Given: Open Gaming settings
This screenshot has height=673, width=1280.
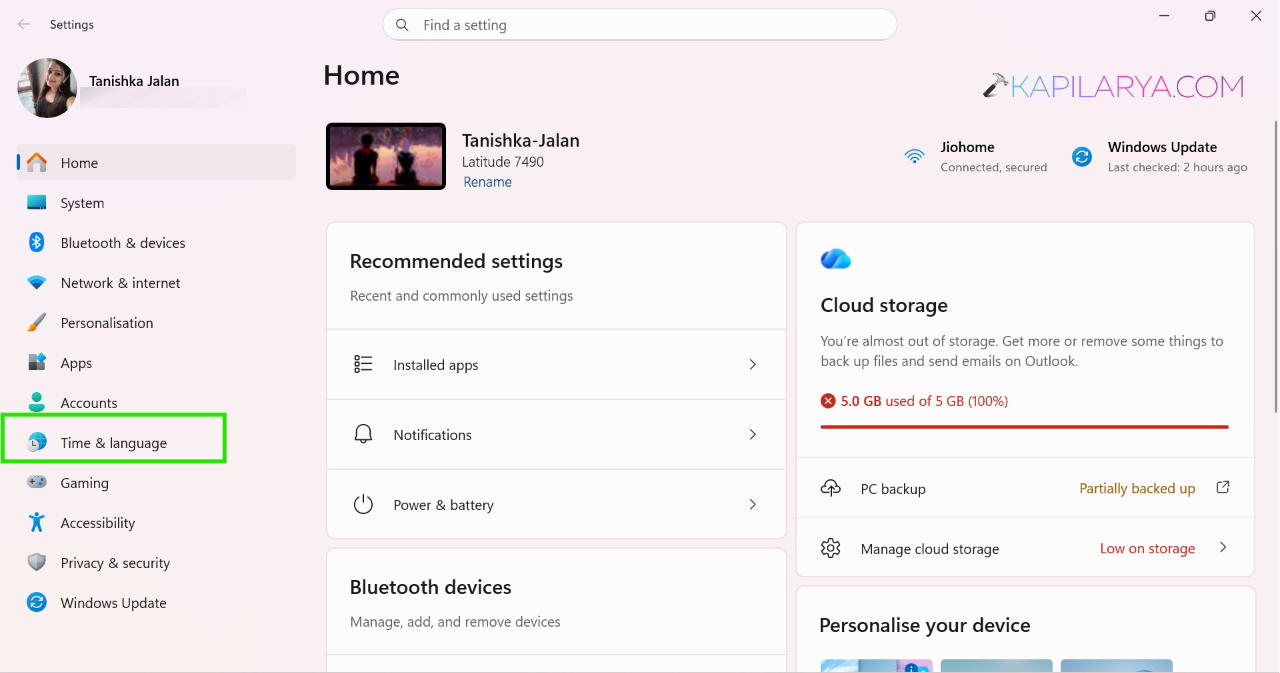Looking at the screenshot, I should tap(156, 482).
